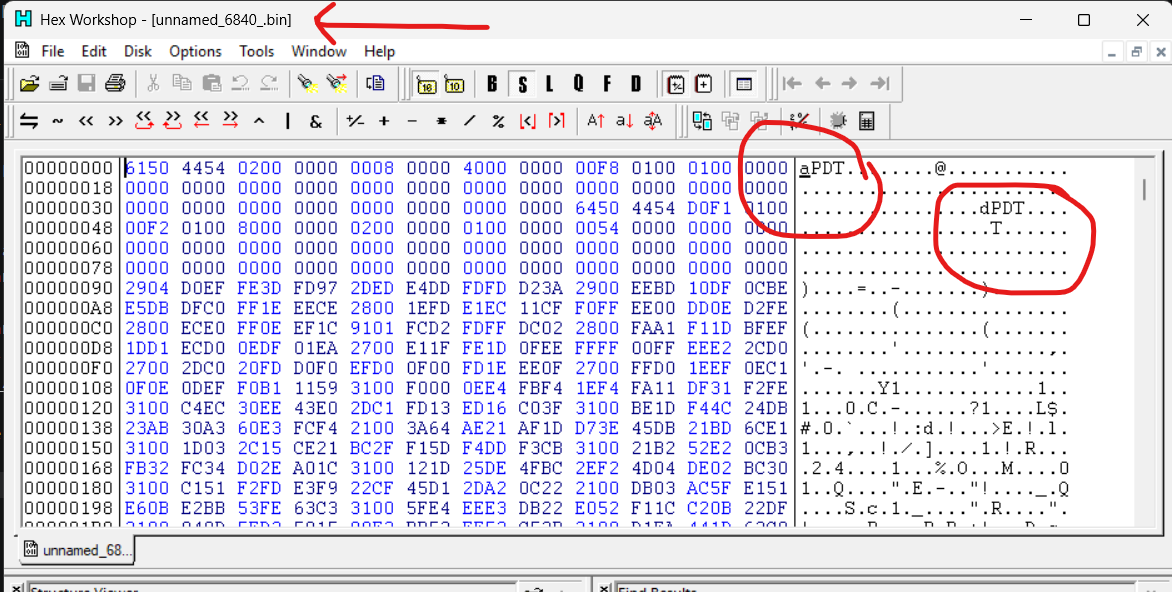
Task: Click the change sign +/- operation
Action: (355, 120)
